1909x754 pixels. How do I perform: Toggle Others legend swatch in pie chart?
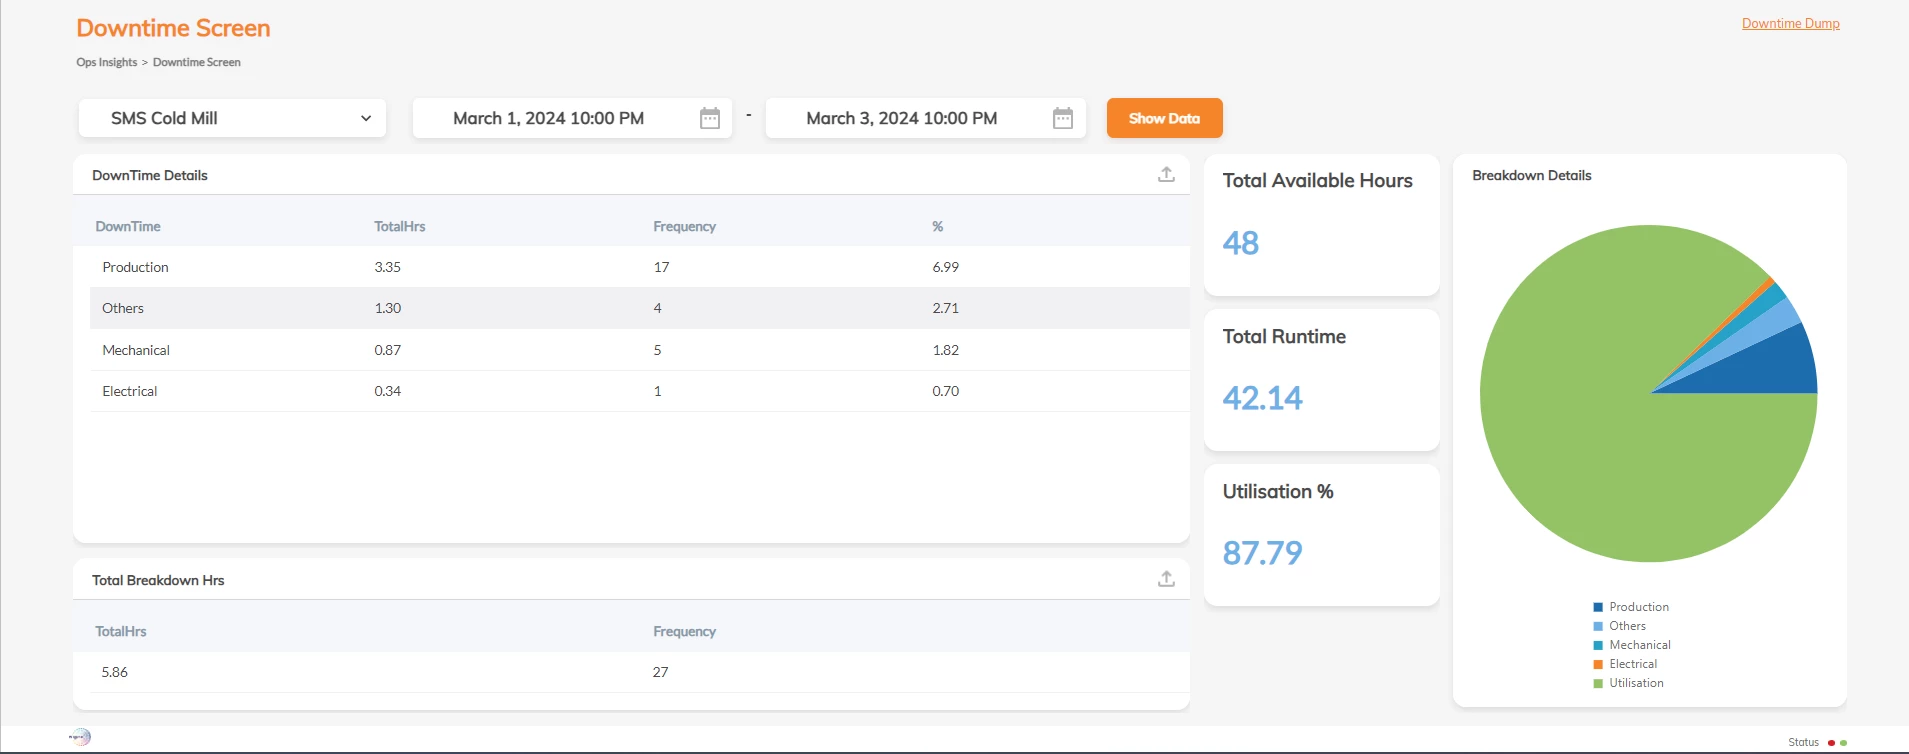point(1598,626)
